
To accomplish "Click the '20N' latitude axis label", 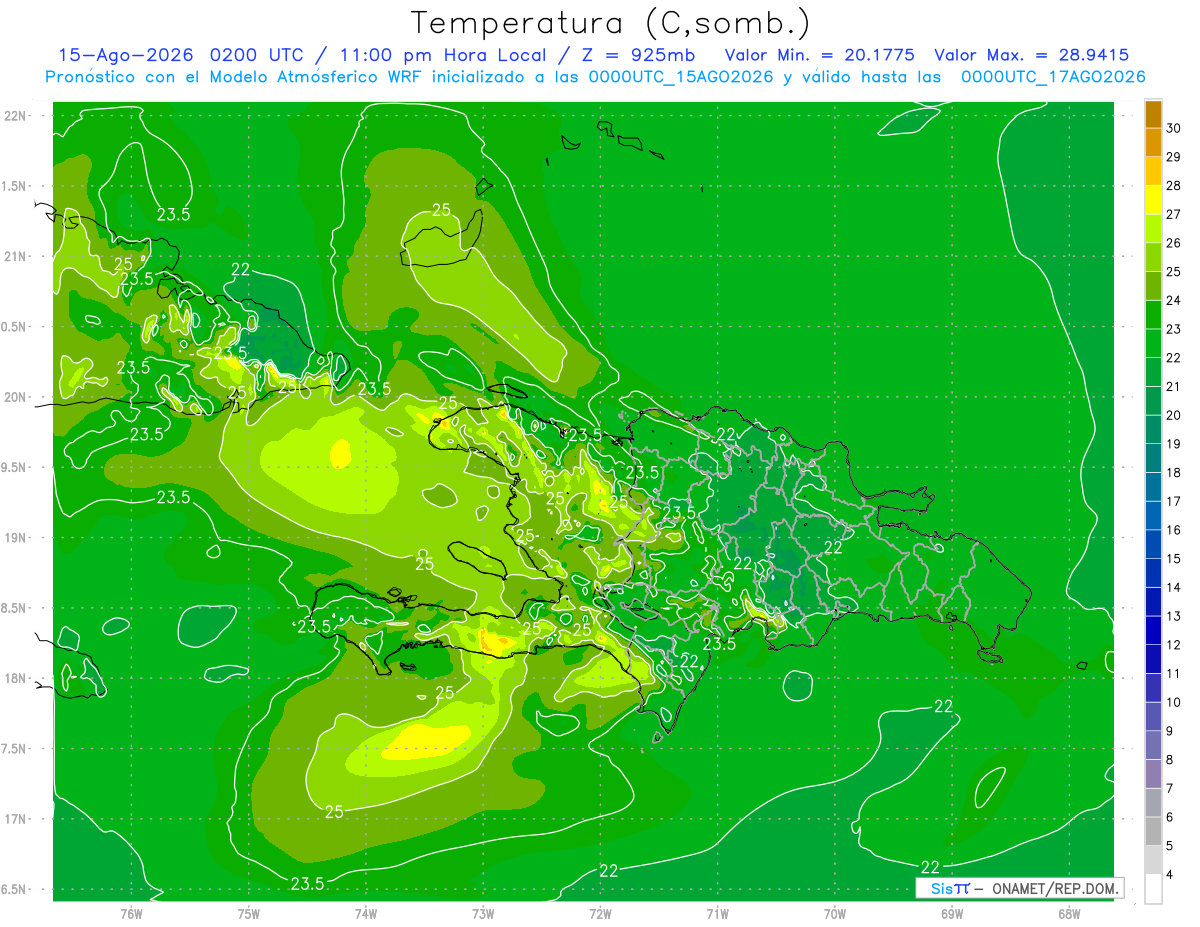I will click(17, 397).
